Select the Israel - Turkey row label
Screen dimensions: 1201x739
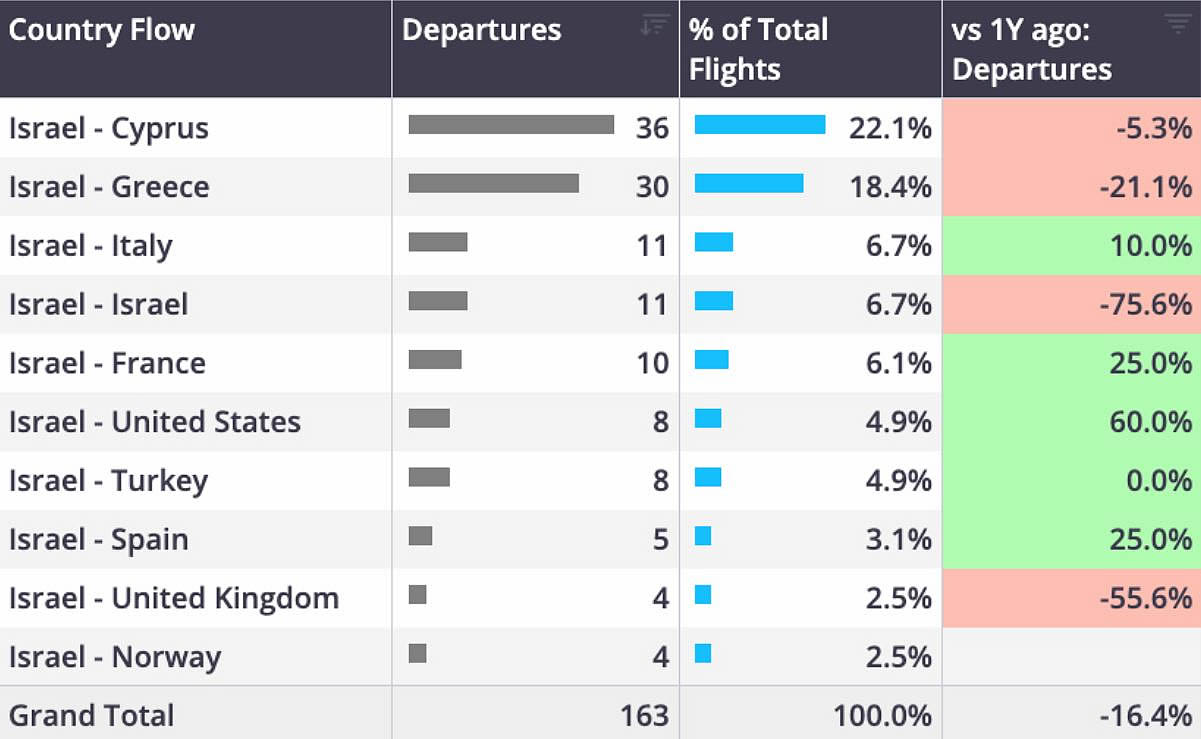coord(108,481)
